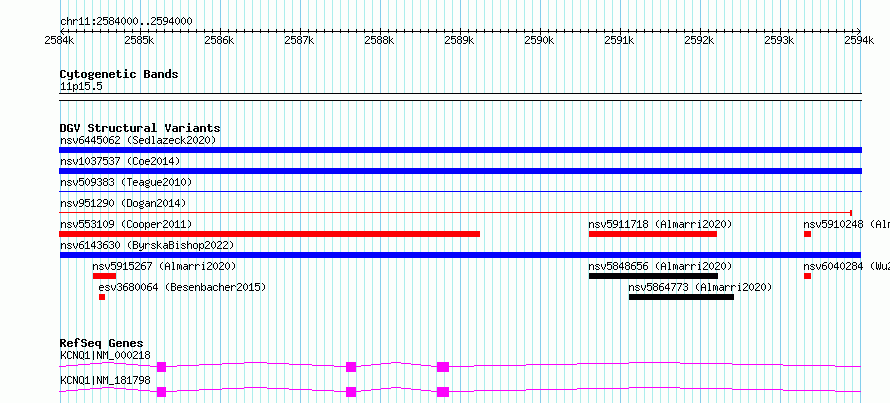This screenshot has height=403, width=890.
Task: Click middle magenta exon of KCNQ1|NM_000218
Action: pyautogui.click(x=351, y=367)
